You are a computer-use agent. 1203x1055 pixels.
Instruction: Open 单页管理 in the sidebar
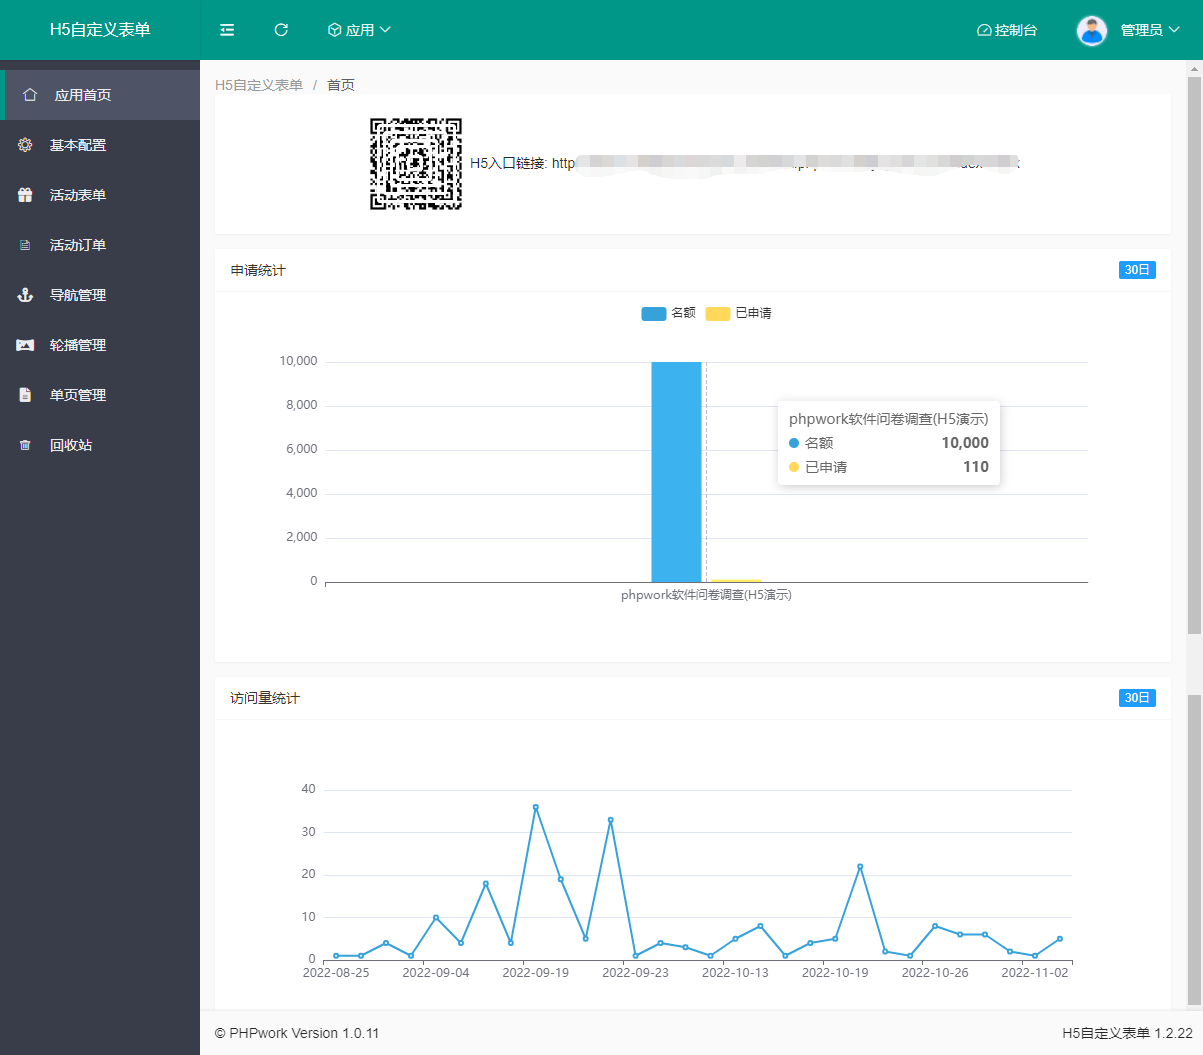click(100, 395)
